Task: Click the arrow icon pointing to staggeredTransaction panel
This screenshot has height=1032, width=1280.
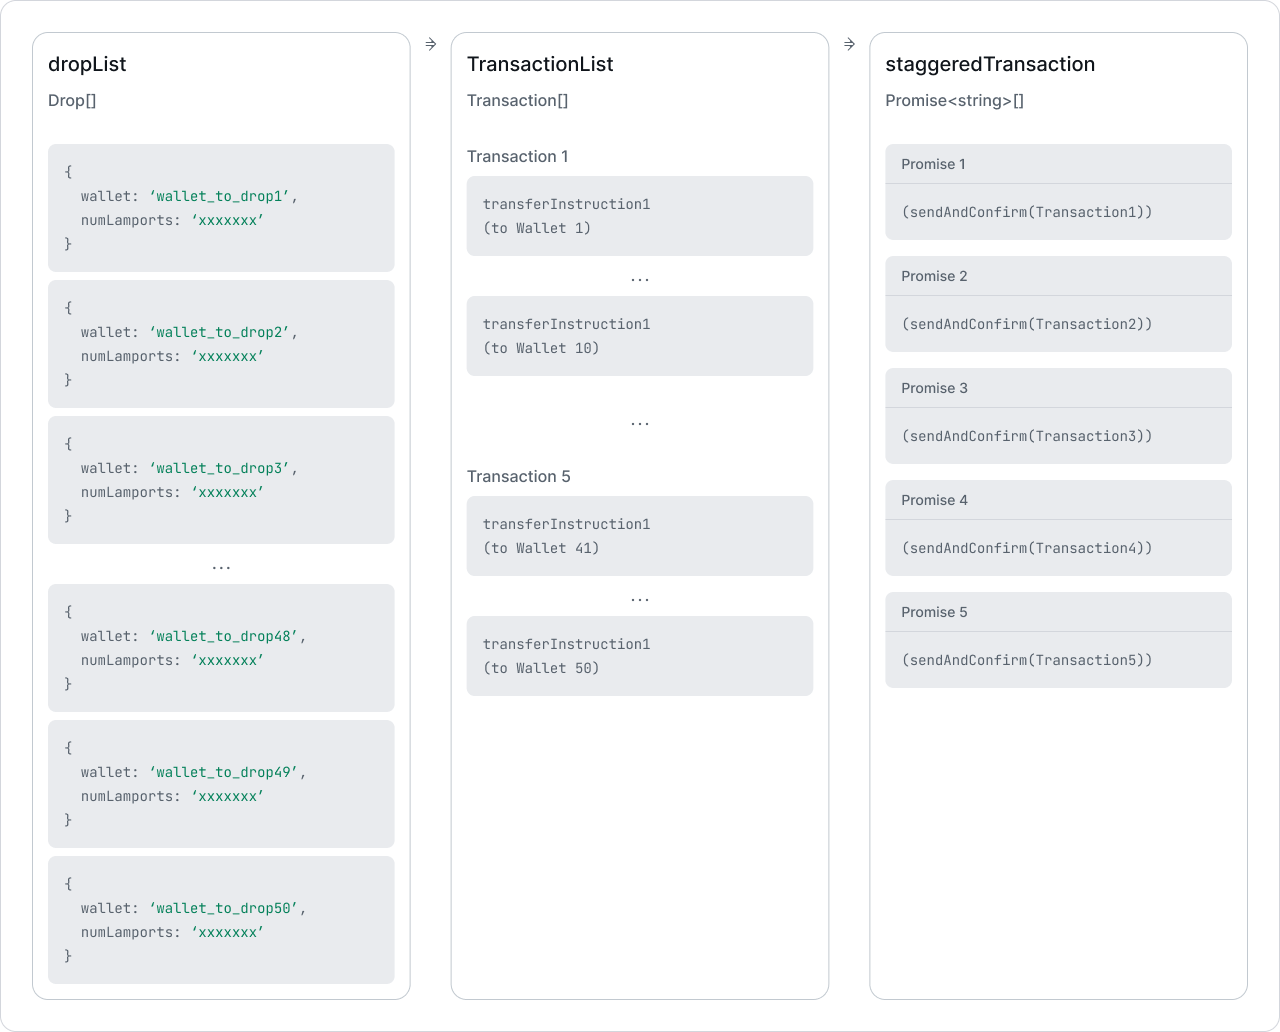Action: click(849, 44)
